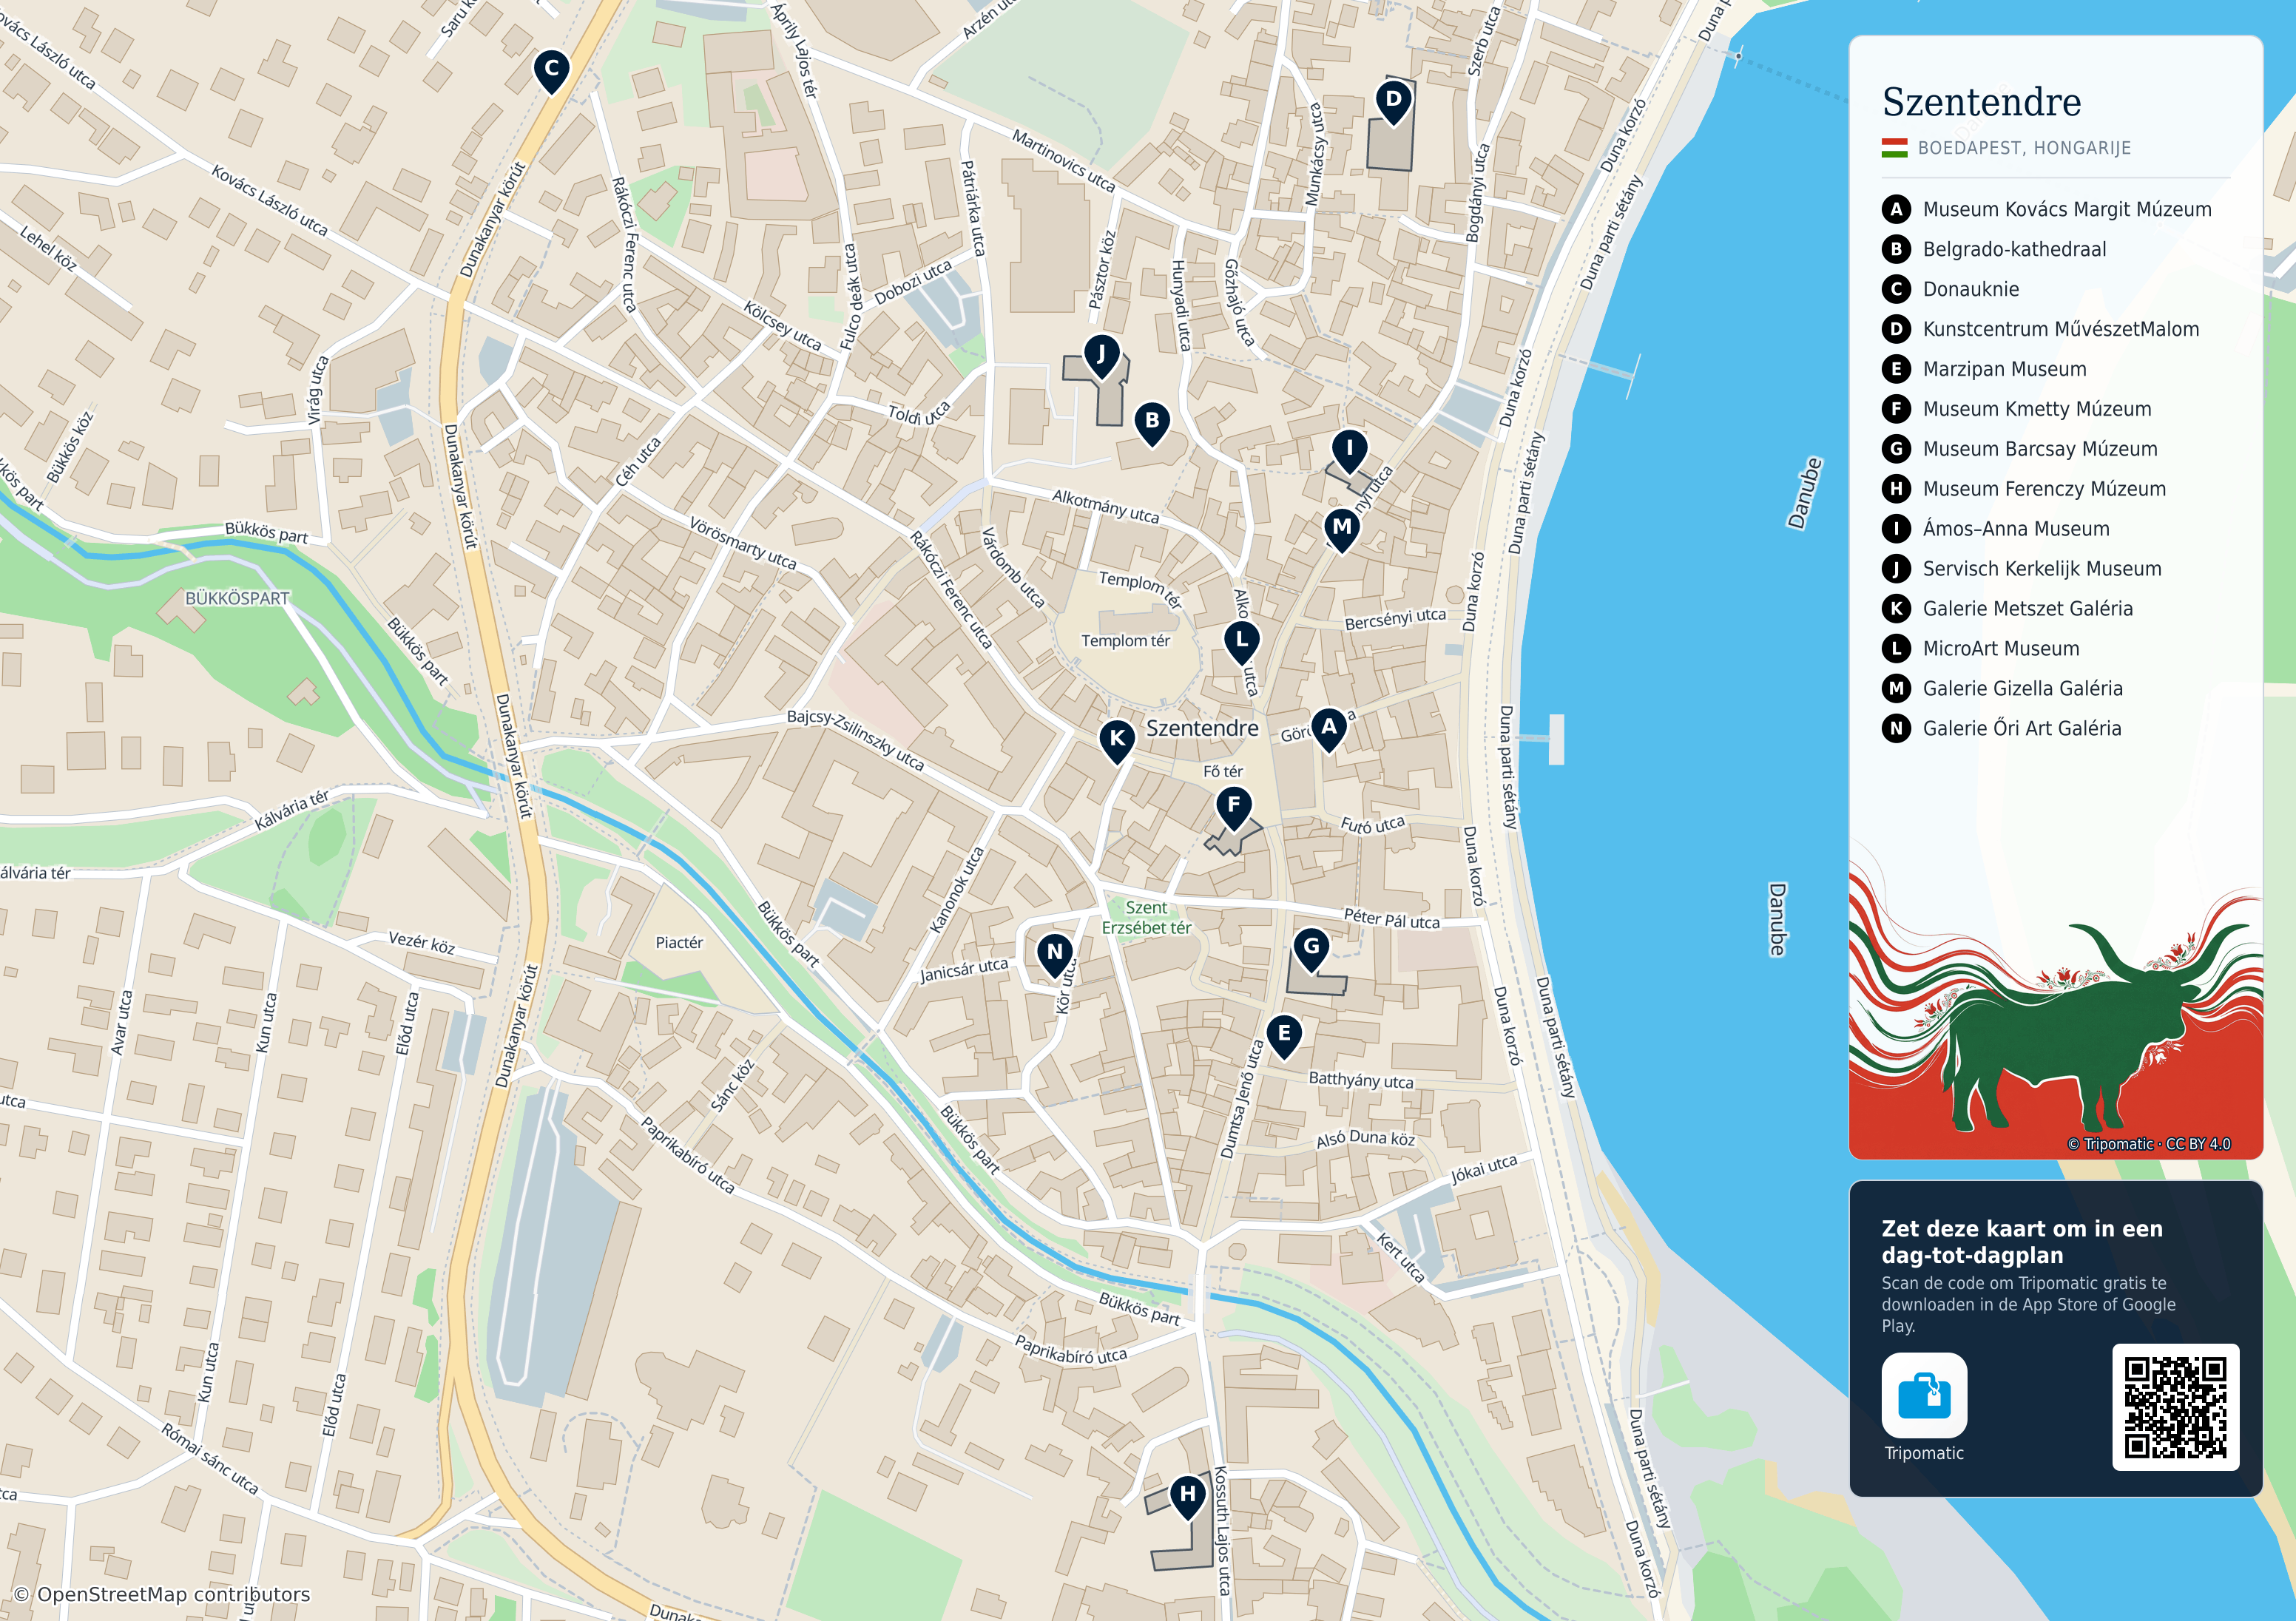Select map pin K Metszet Galéria
The image size is (2296, 1621).
1117,741
